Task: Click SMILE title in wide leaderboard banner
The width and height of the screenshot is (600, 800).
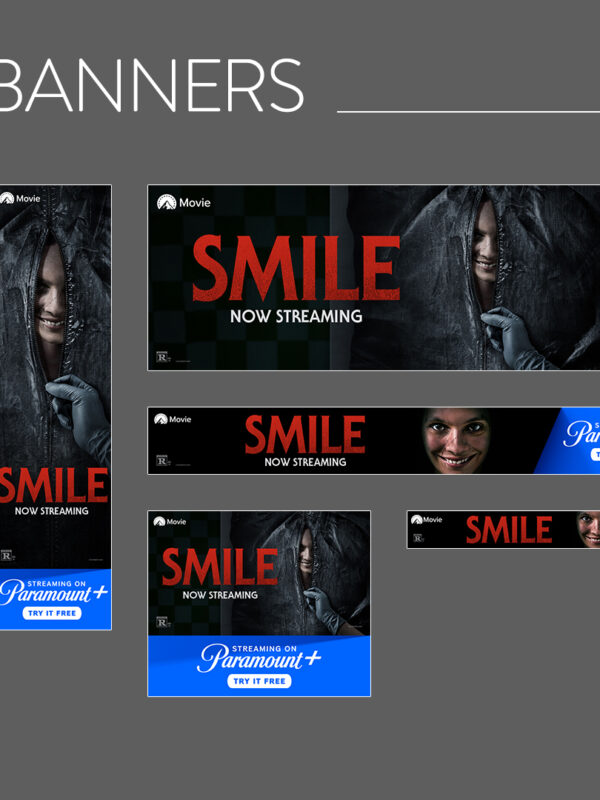Action: pyautogui.click(x=305, y=434)
